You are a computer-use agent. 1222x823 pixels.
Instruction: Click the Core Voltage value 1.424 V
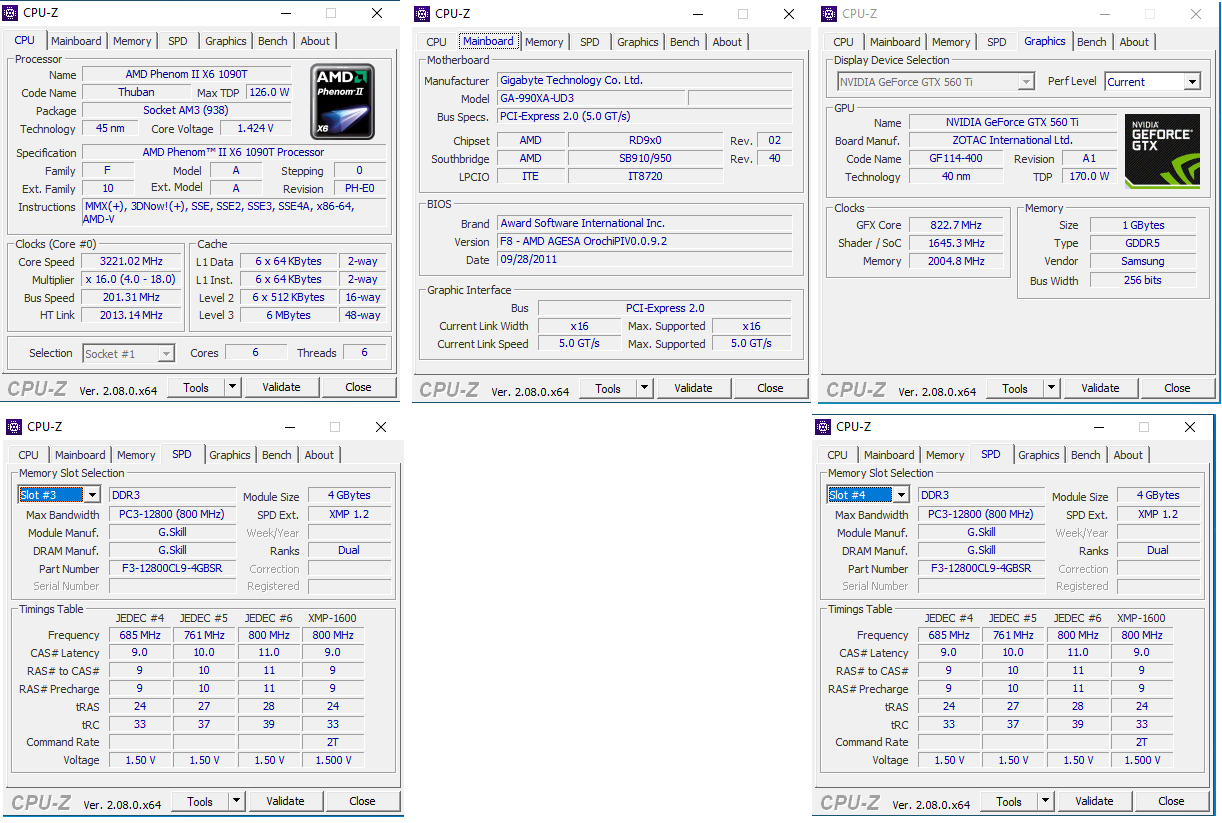(x=256, y=129)
